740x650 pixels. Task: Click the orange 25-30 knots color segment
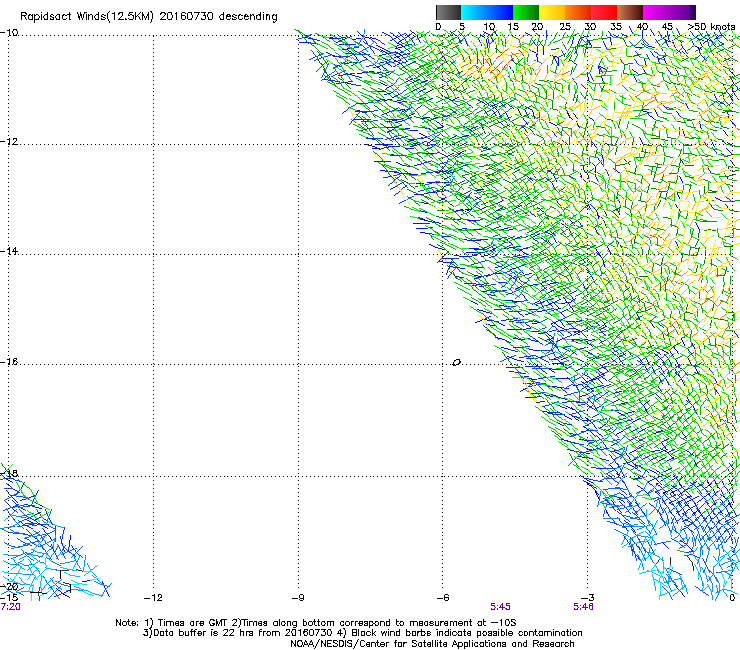tap(578, 12)
